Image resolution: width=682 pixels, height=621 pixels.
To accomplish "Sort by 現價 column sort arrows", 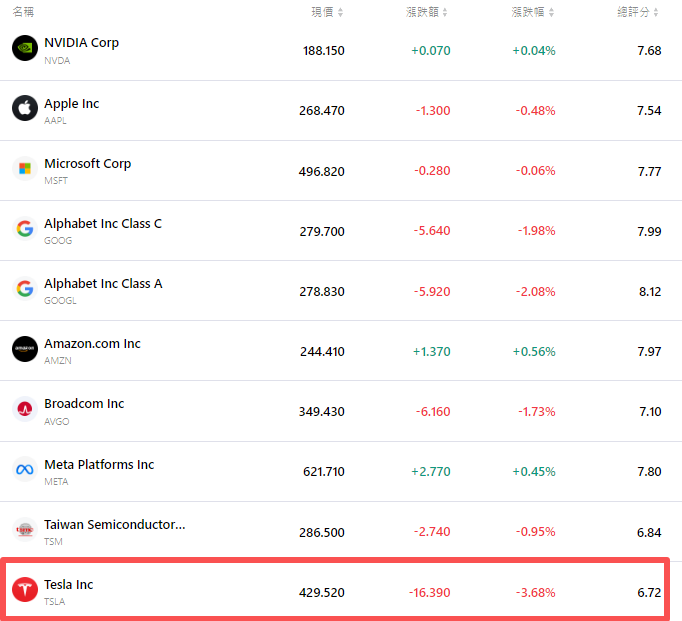I will (340, 12).
